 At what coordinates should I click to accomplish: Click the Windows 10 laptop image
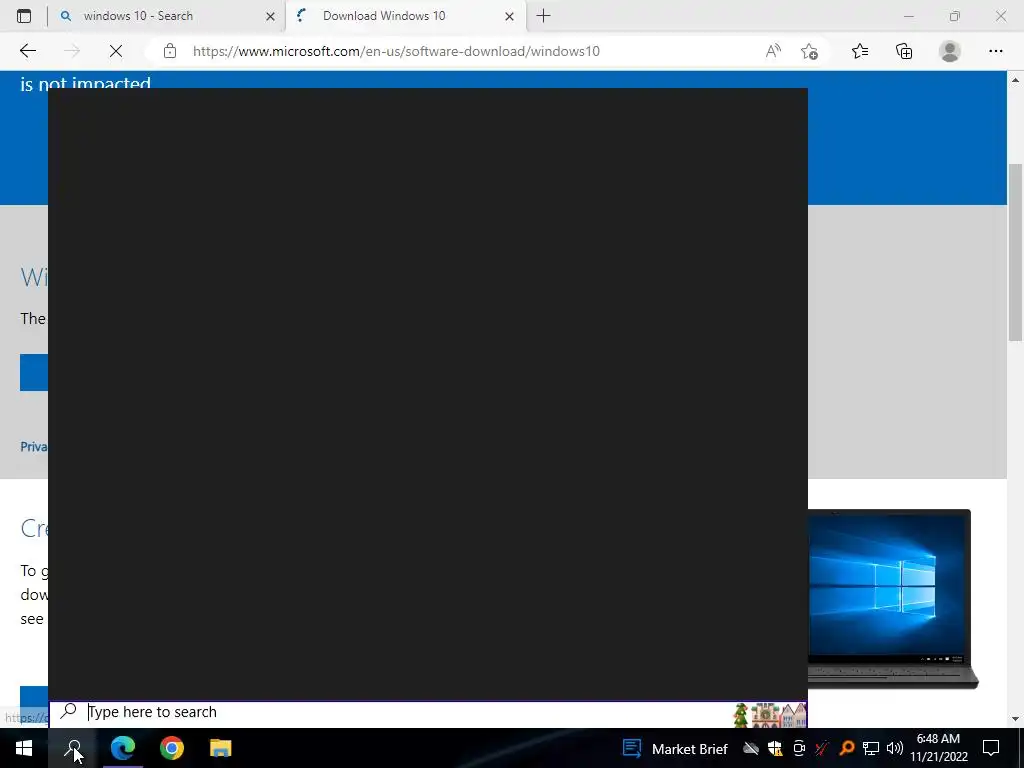click(893, 599)
